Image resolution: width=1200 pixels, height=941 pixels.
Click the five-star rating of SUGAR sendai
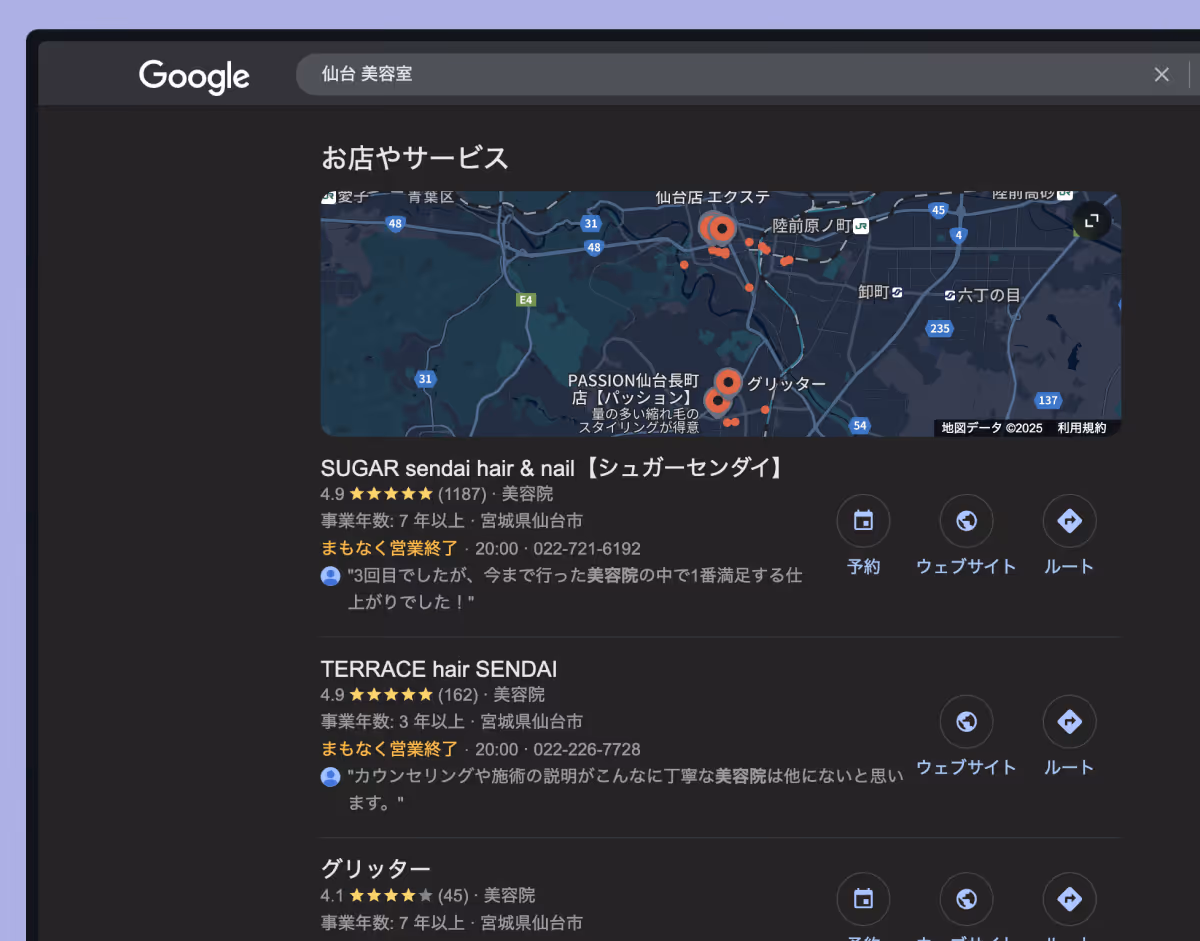pyautogui.click(x=391, y=494)
